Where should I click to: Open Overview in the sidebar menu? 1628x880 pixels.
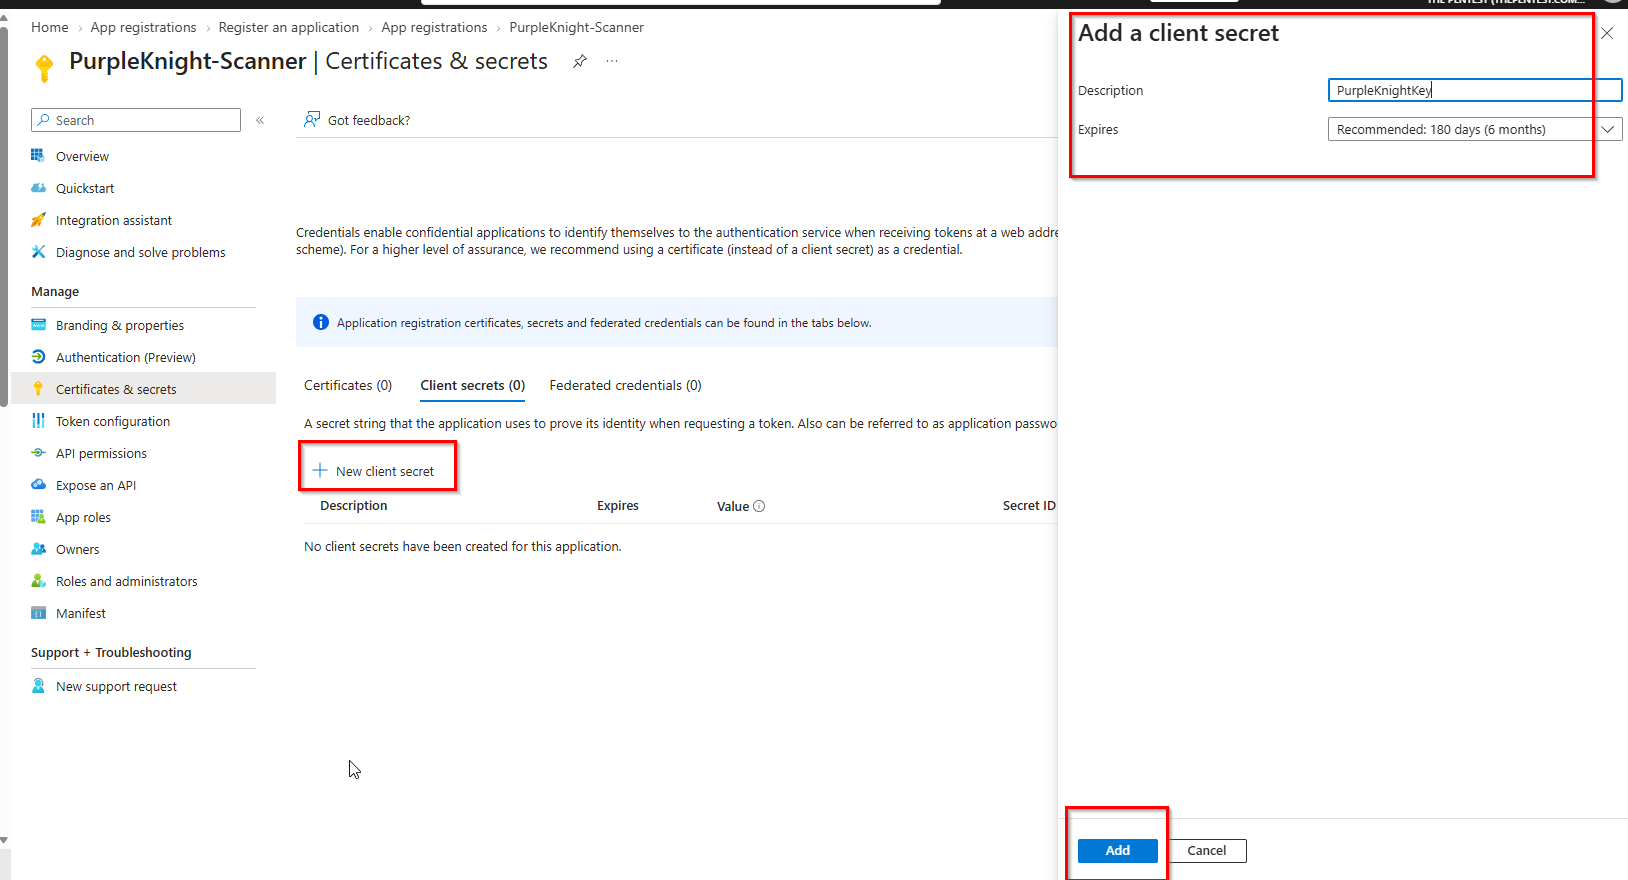pyautogui.click(x=82, y=156)
